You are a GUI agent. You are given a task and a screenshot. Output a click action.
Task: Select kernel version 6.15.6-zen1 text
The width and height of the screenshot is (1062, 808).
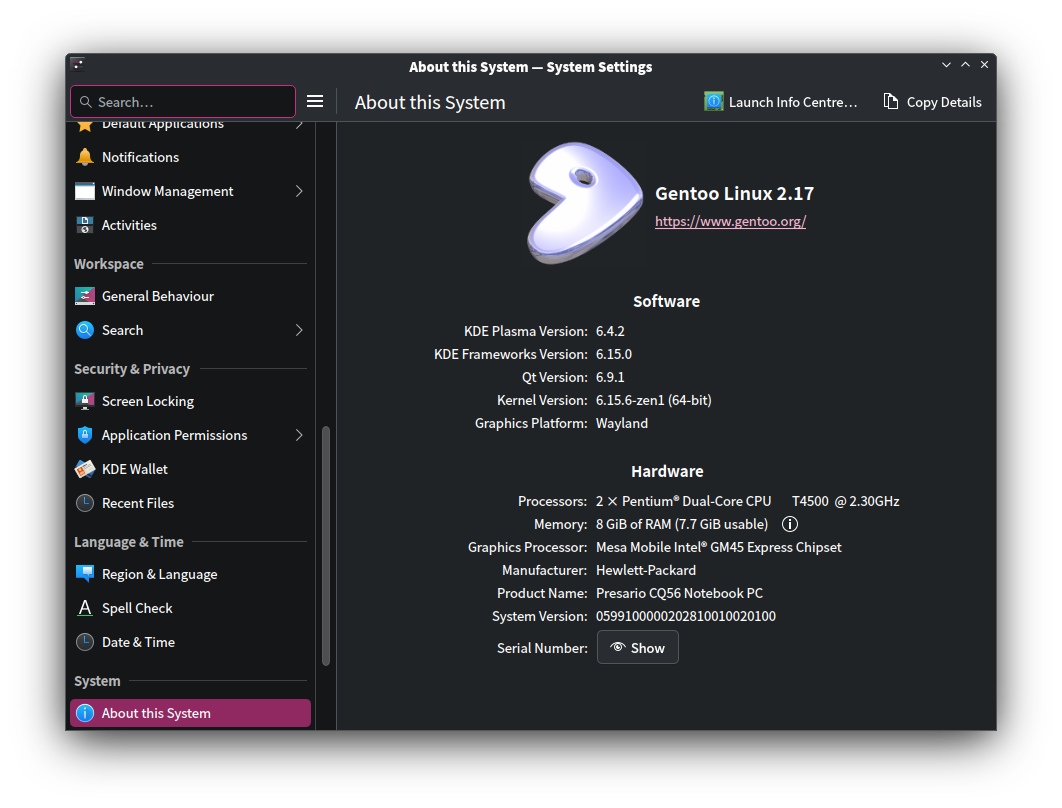coord(654,400)
